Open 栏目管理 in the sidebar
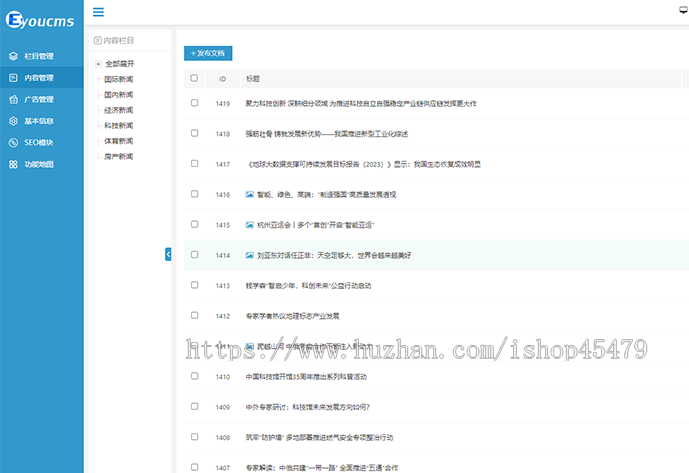 (42, 56)
